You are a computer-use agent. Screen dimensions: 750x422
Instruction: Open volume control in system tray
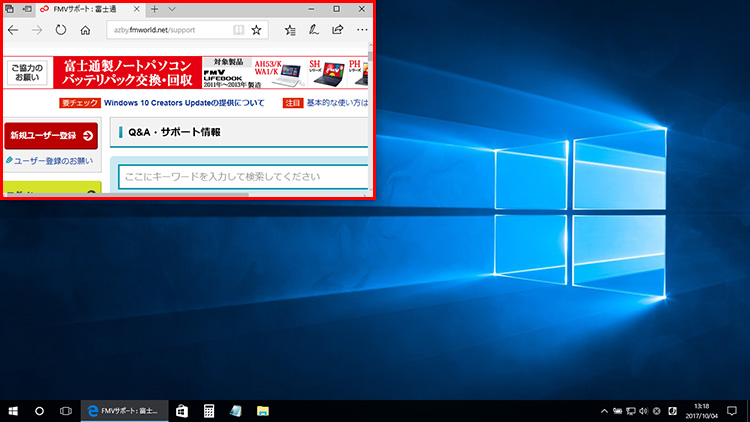pos(641,411)
